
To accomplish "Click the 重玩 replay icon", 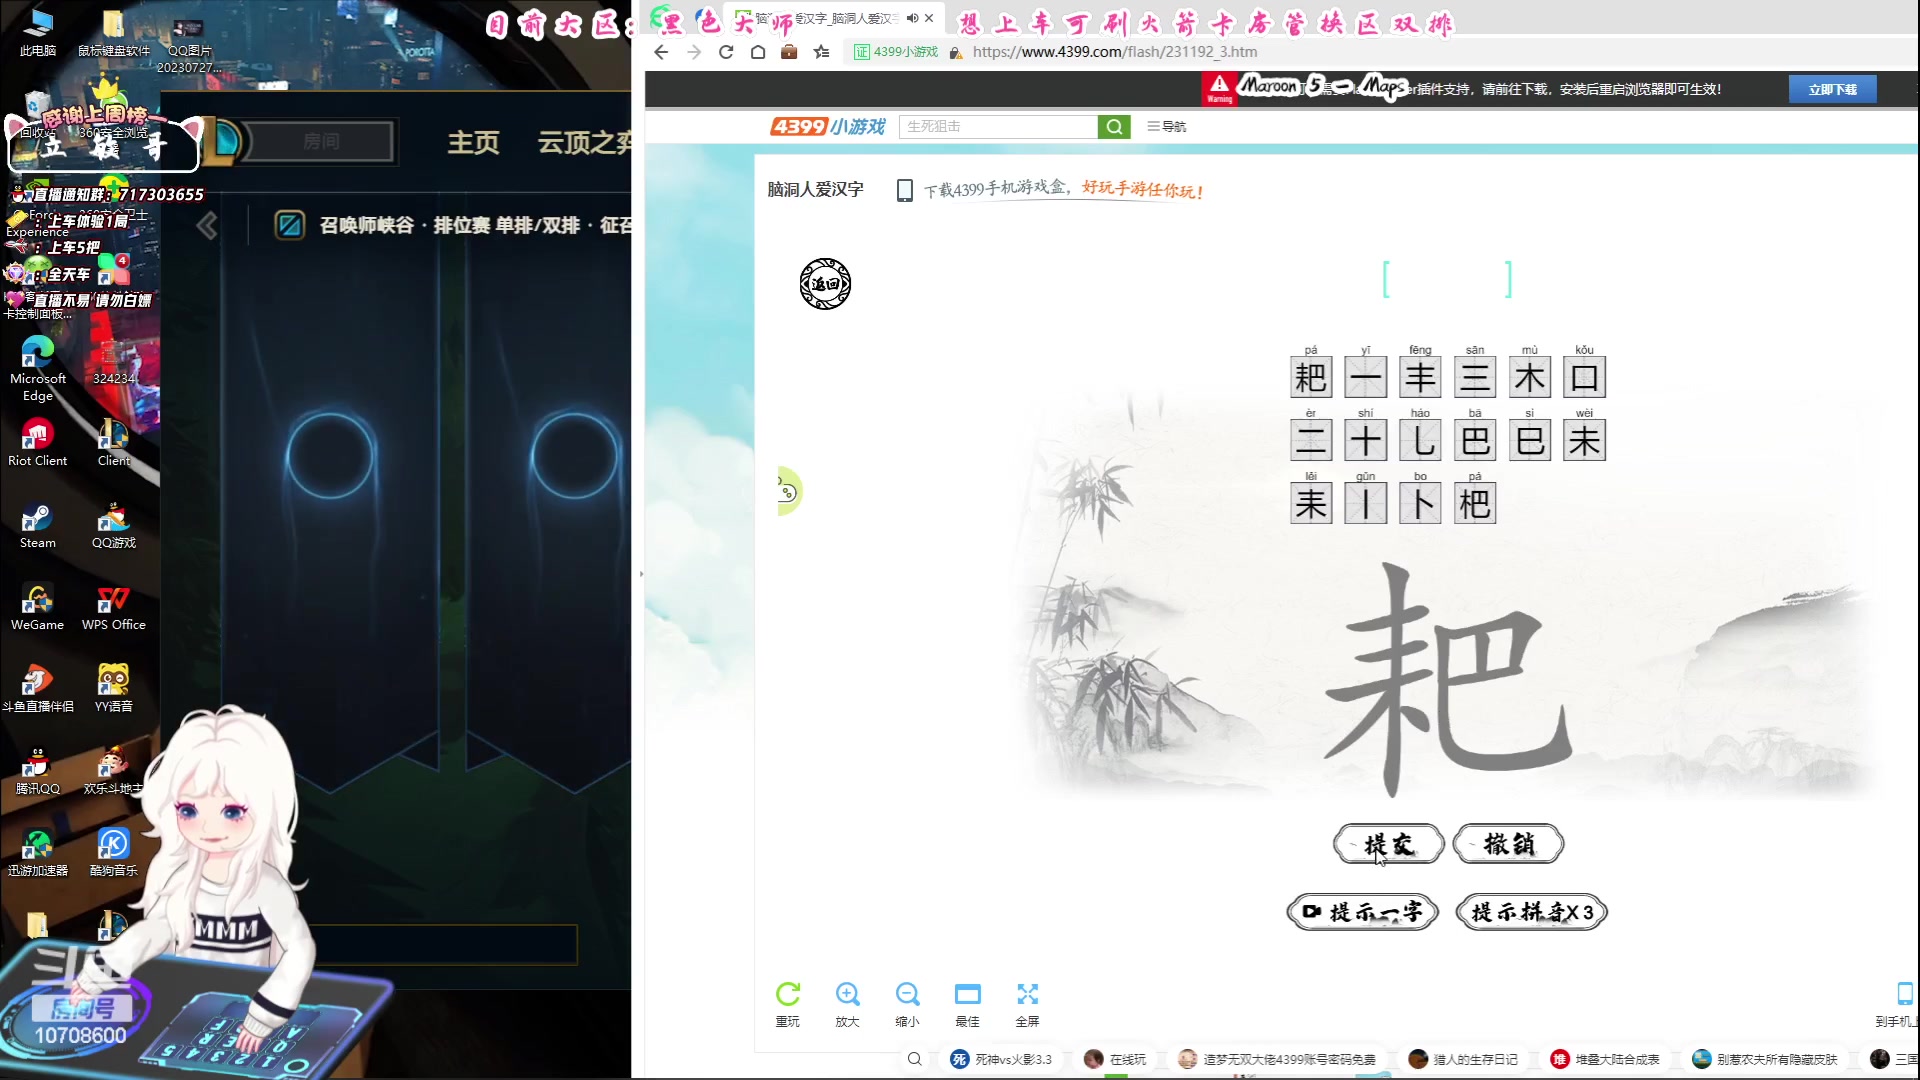I will coord(788,994).
